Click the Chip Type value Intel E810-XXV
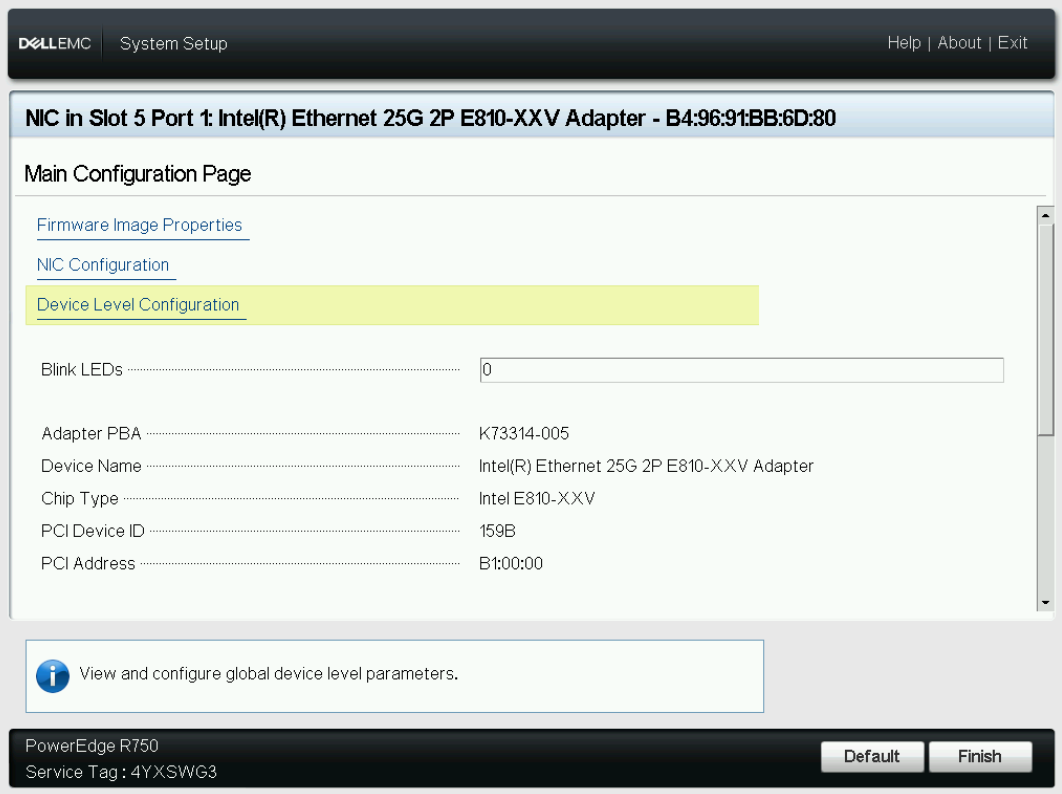1062x794 pixels. point(537,499)
